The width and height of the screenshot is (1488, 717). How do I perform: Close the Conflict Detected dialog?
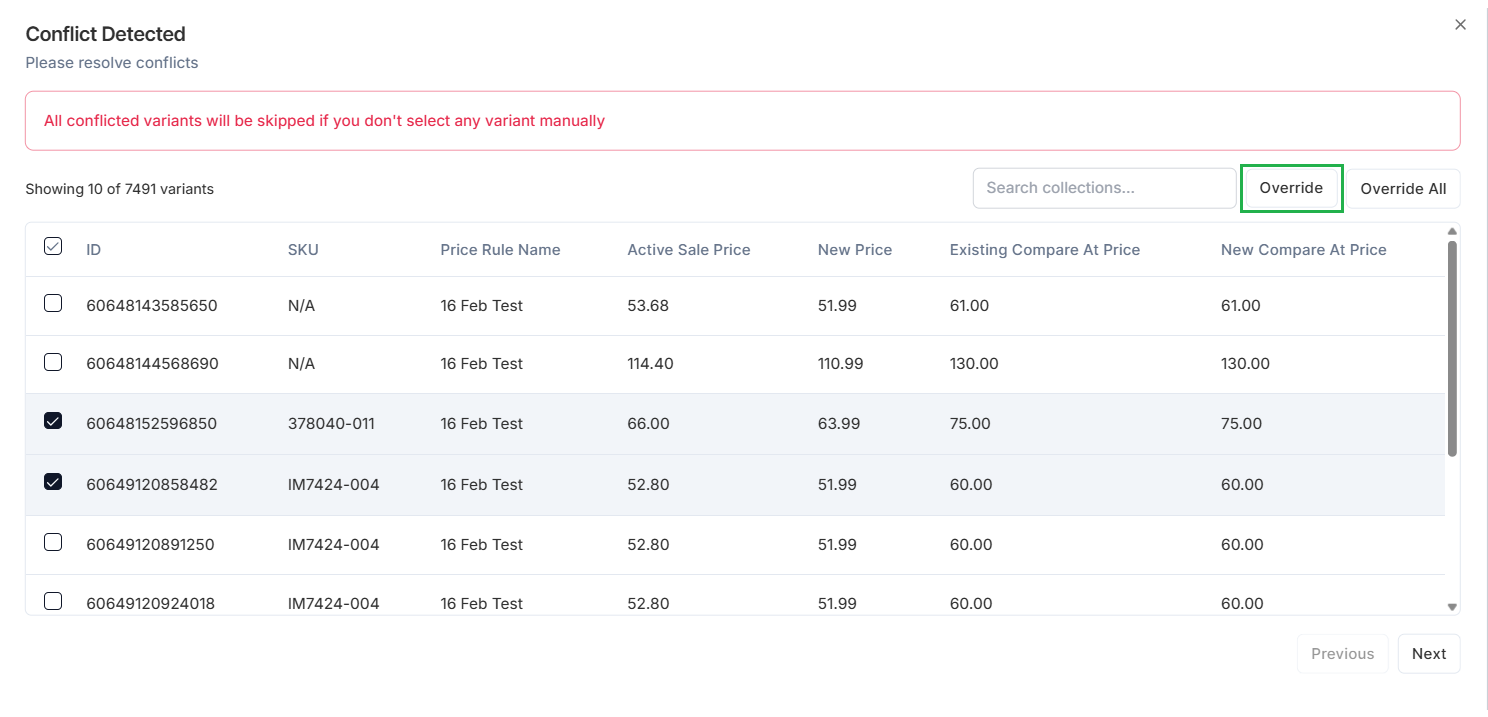[x=1460, y=25]
